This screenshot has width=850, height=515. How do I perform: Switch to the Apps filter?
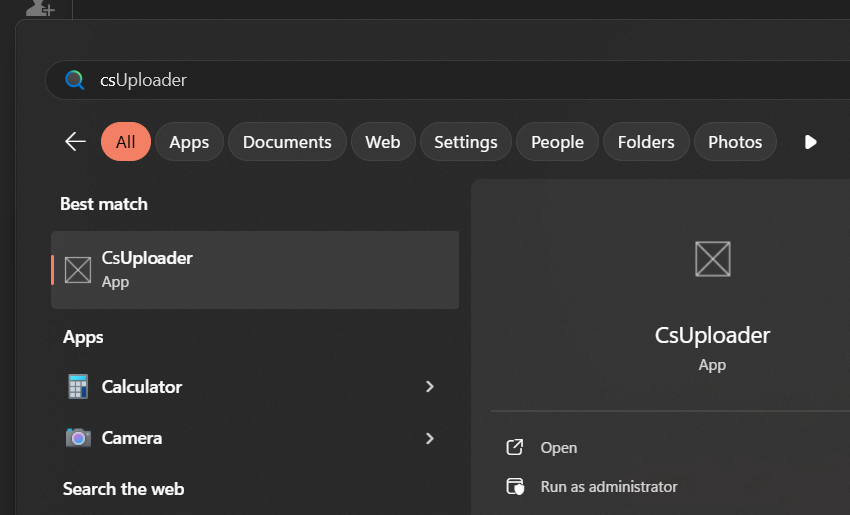pos(189,142)
